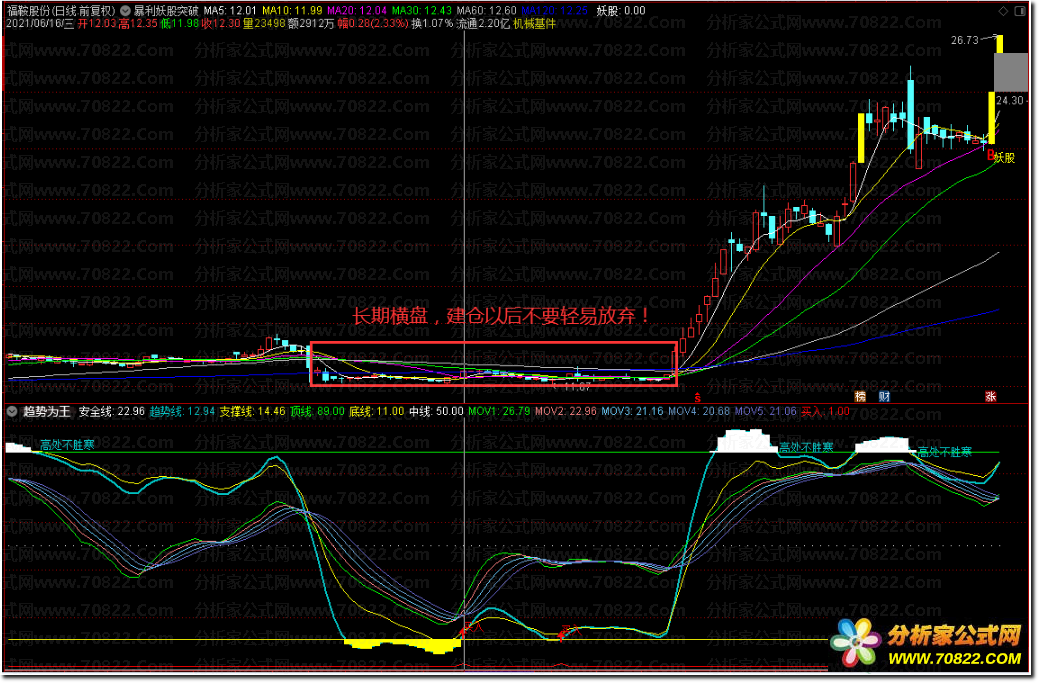Click the cyan 趋势线: 12.94 value
Screen dimensions: 1040x683
point(182,412)
